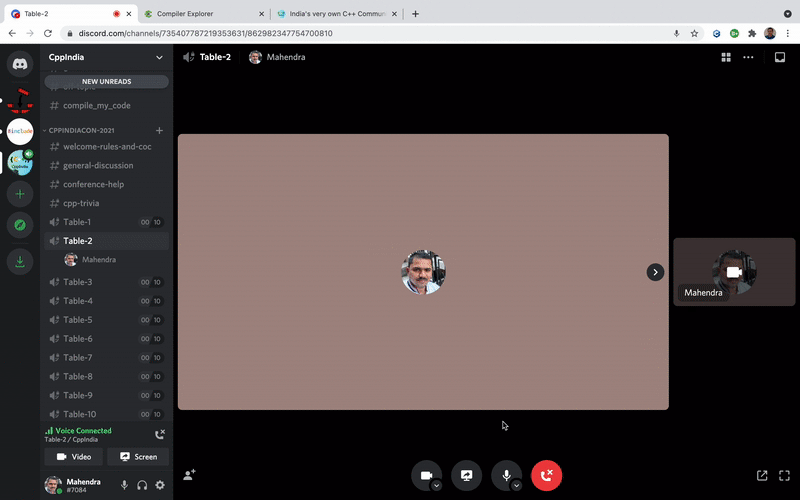This screenshot has height=500, width=800.
Task: Disconnect from voice via Voice Connected panel
Action: pos(160,434)
